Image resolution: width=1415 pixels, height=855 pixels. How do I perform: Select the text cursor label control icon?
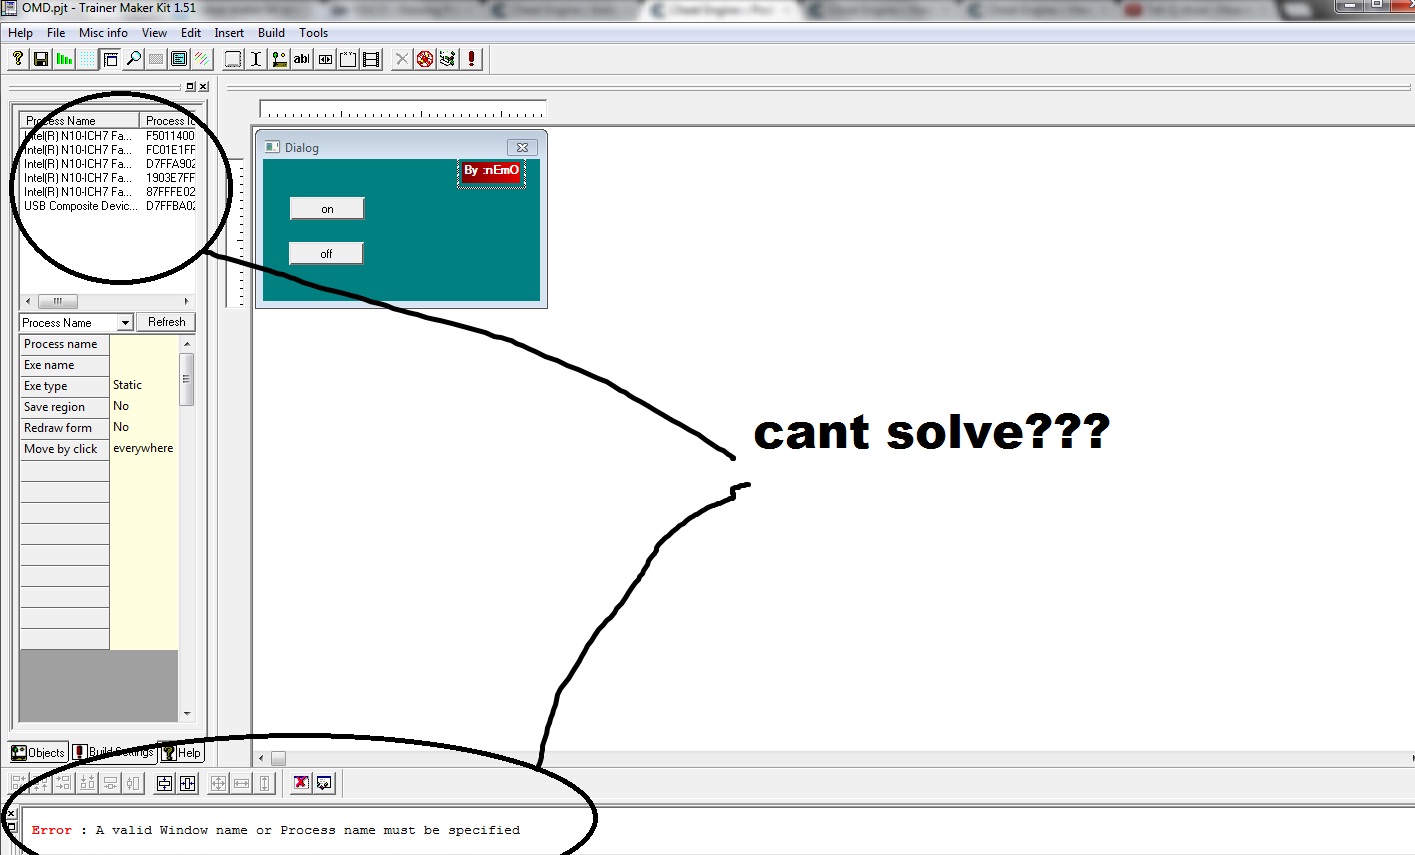pyautogui.click(x=254, y=58)
